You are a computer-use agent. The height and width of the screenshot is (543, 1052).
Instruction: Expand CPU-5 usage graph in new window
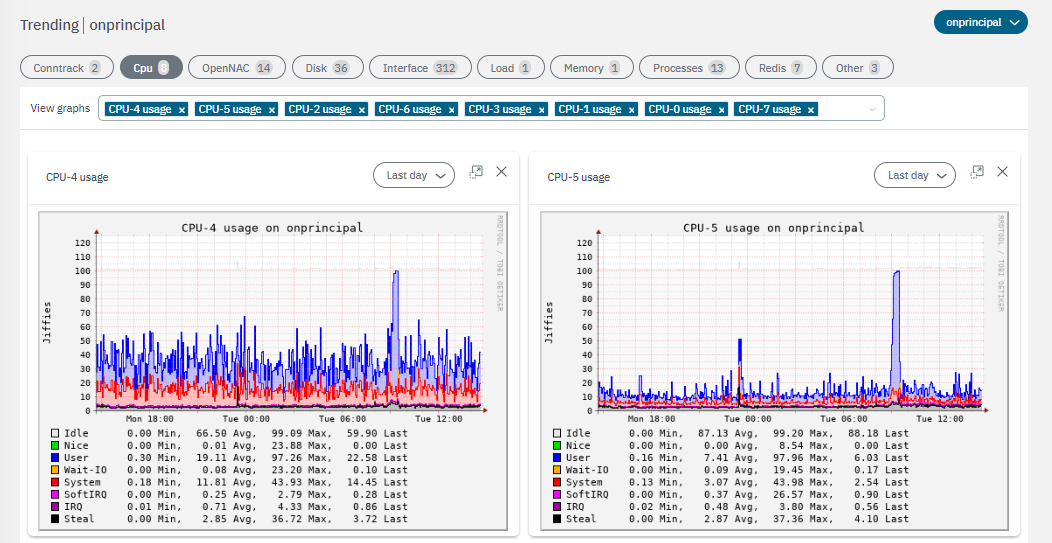(x=977, y=172)
